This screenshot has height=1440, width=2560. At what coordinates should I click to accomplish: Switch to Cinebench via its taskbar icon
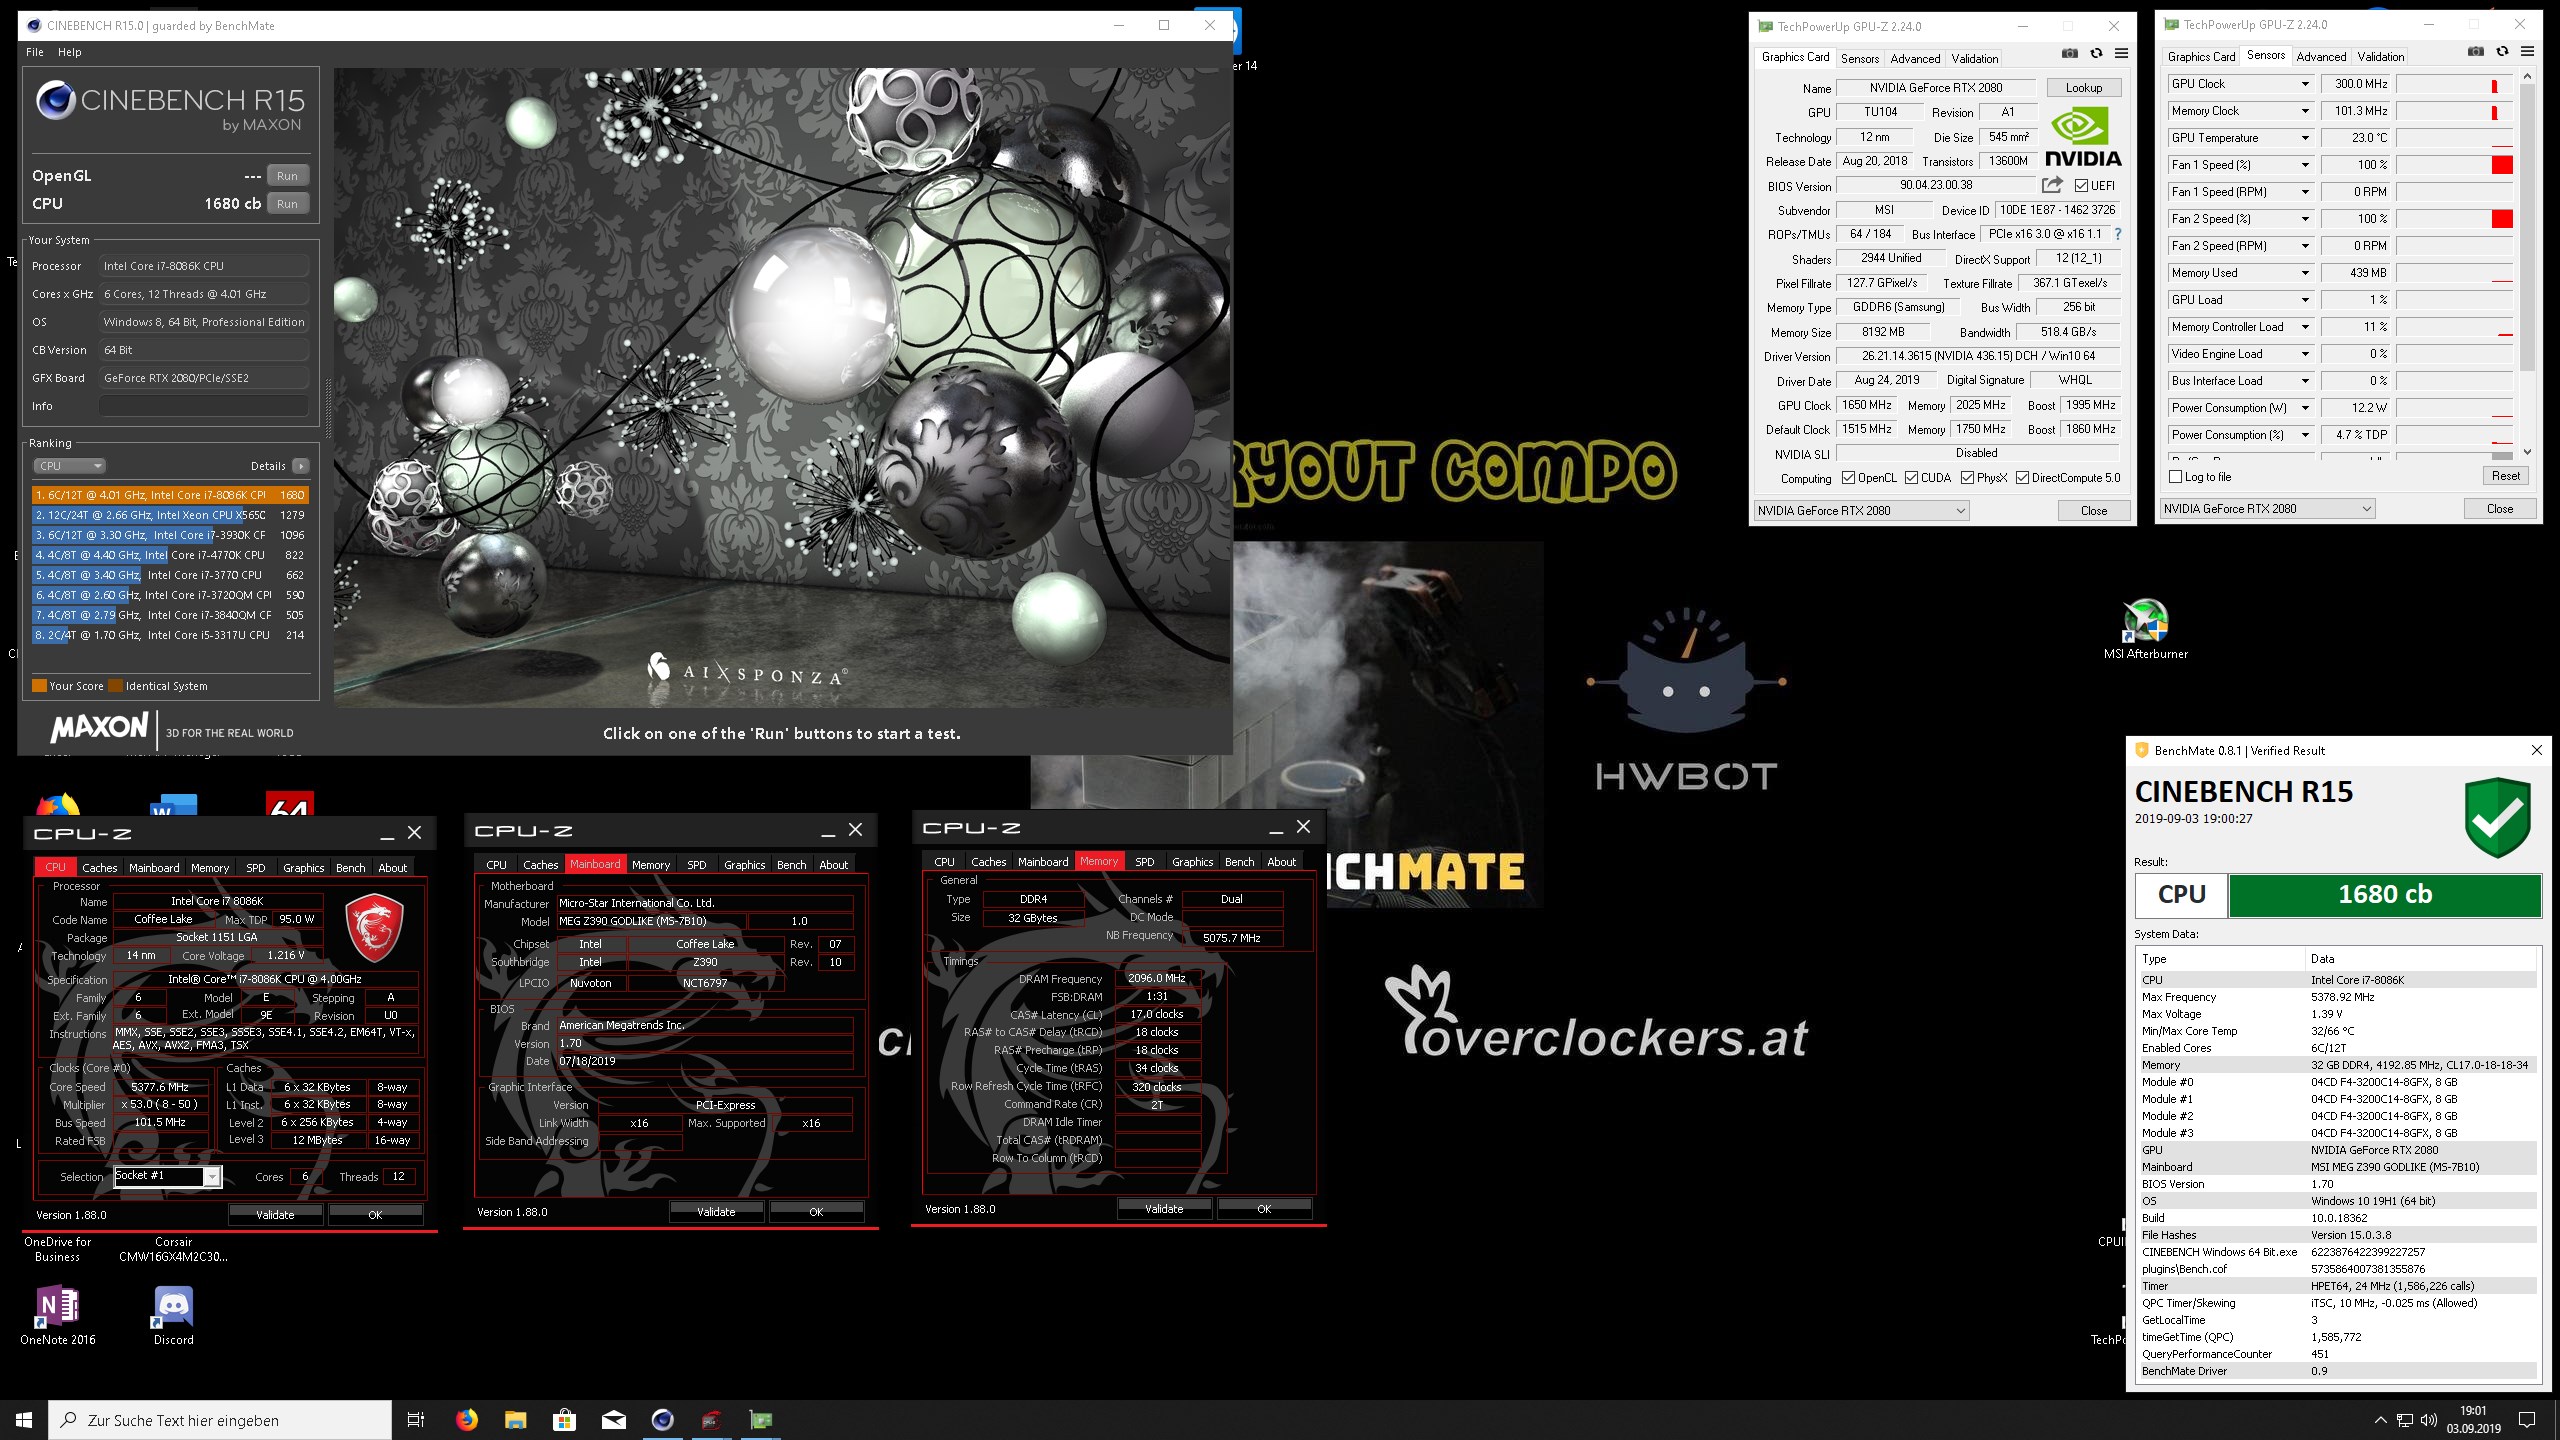click(662, 1420)
